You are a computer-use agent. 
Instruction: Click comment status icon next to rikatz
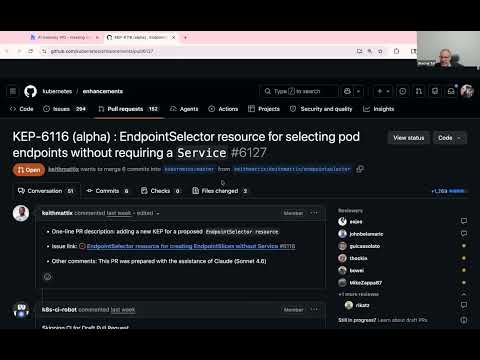coord(464,305)
